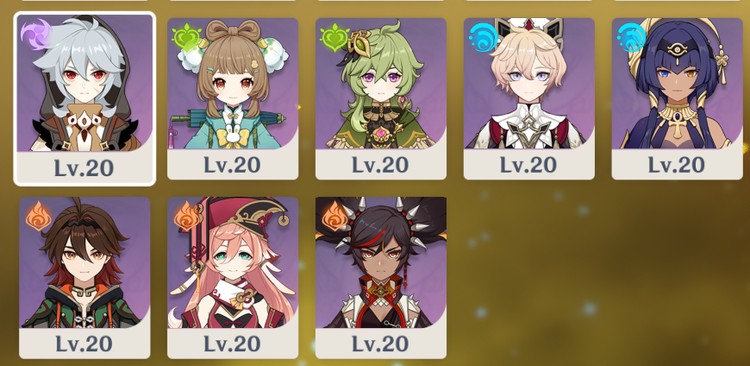Click the Lv.20 label under the green-haired girl
Viewport: 750px width, 366px height.
point(380,165)
